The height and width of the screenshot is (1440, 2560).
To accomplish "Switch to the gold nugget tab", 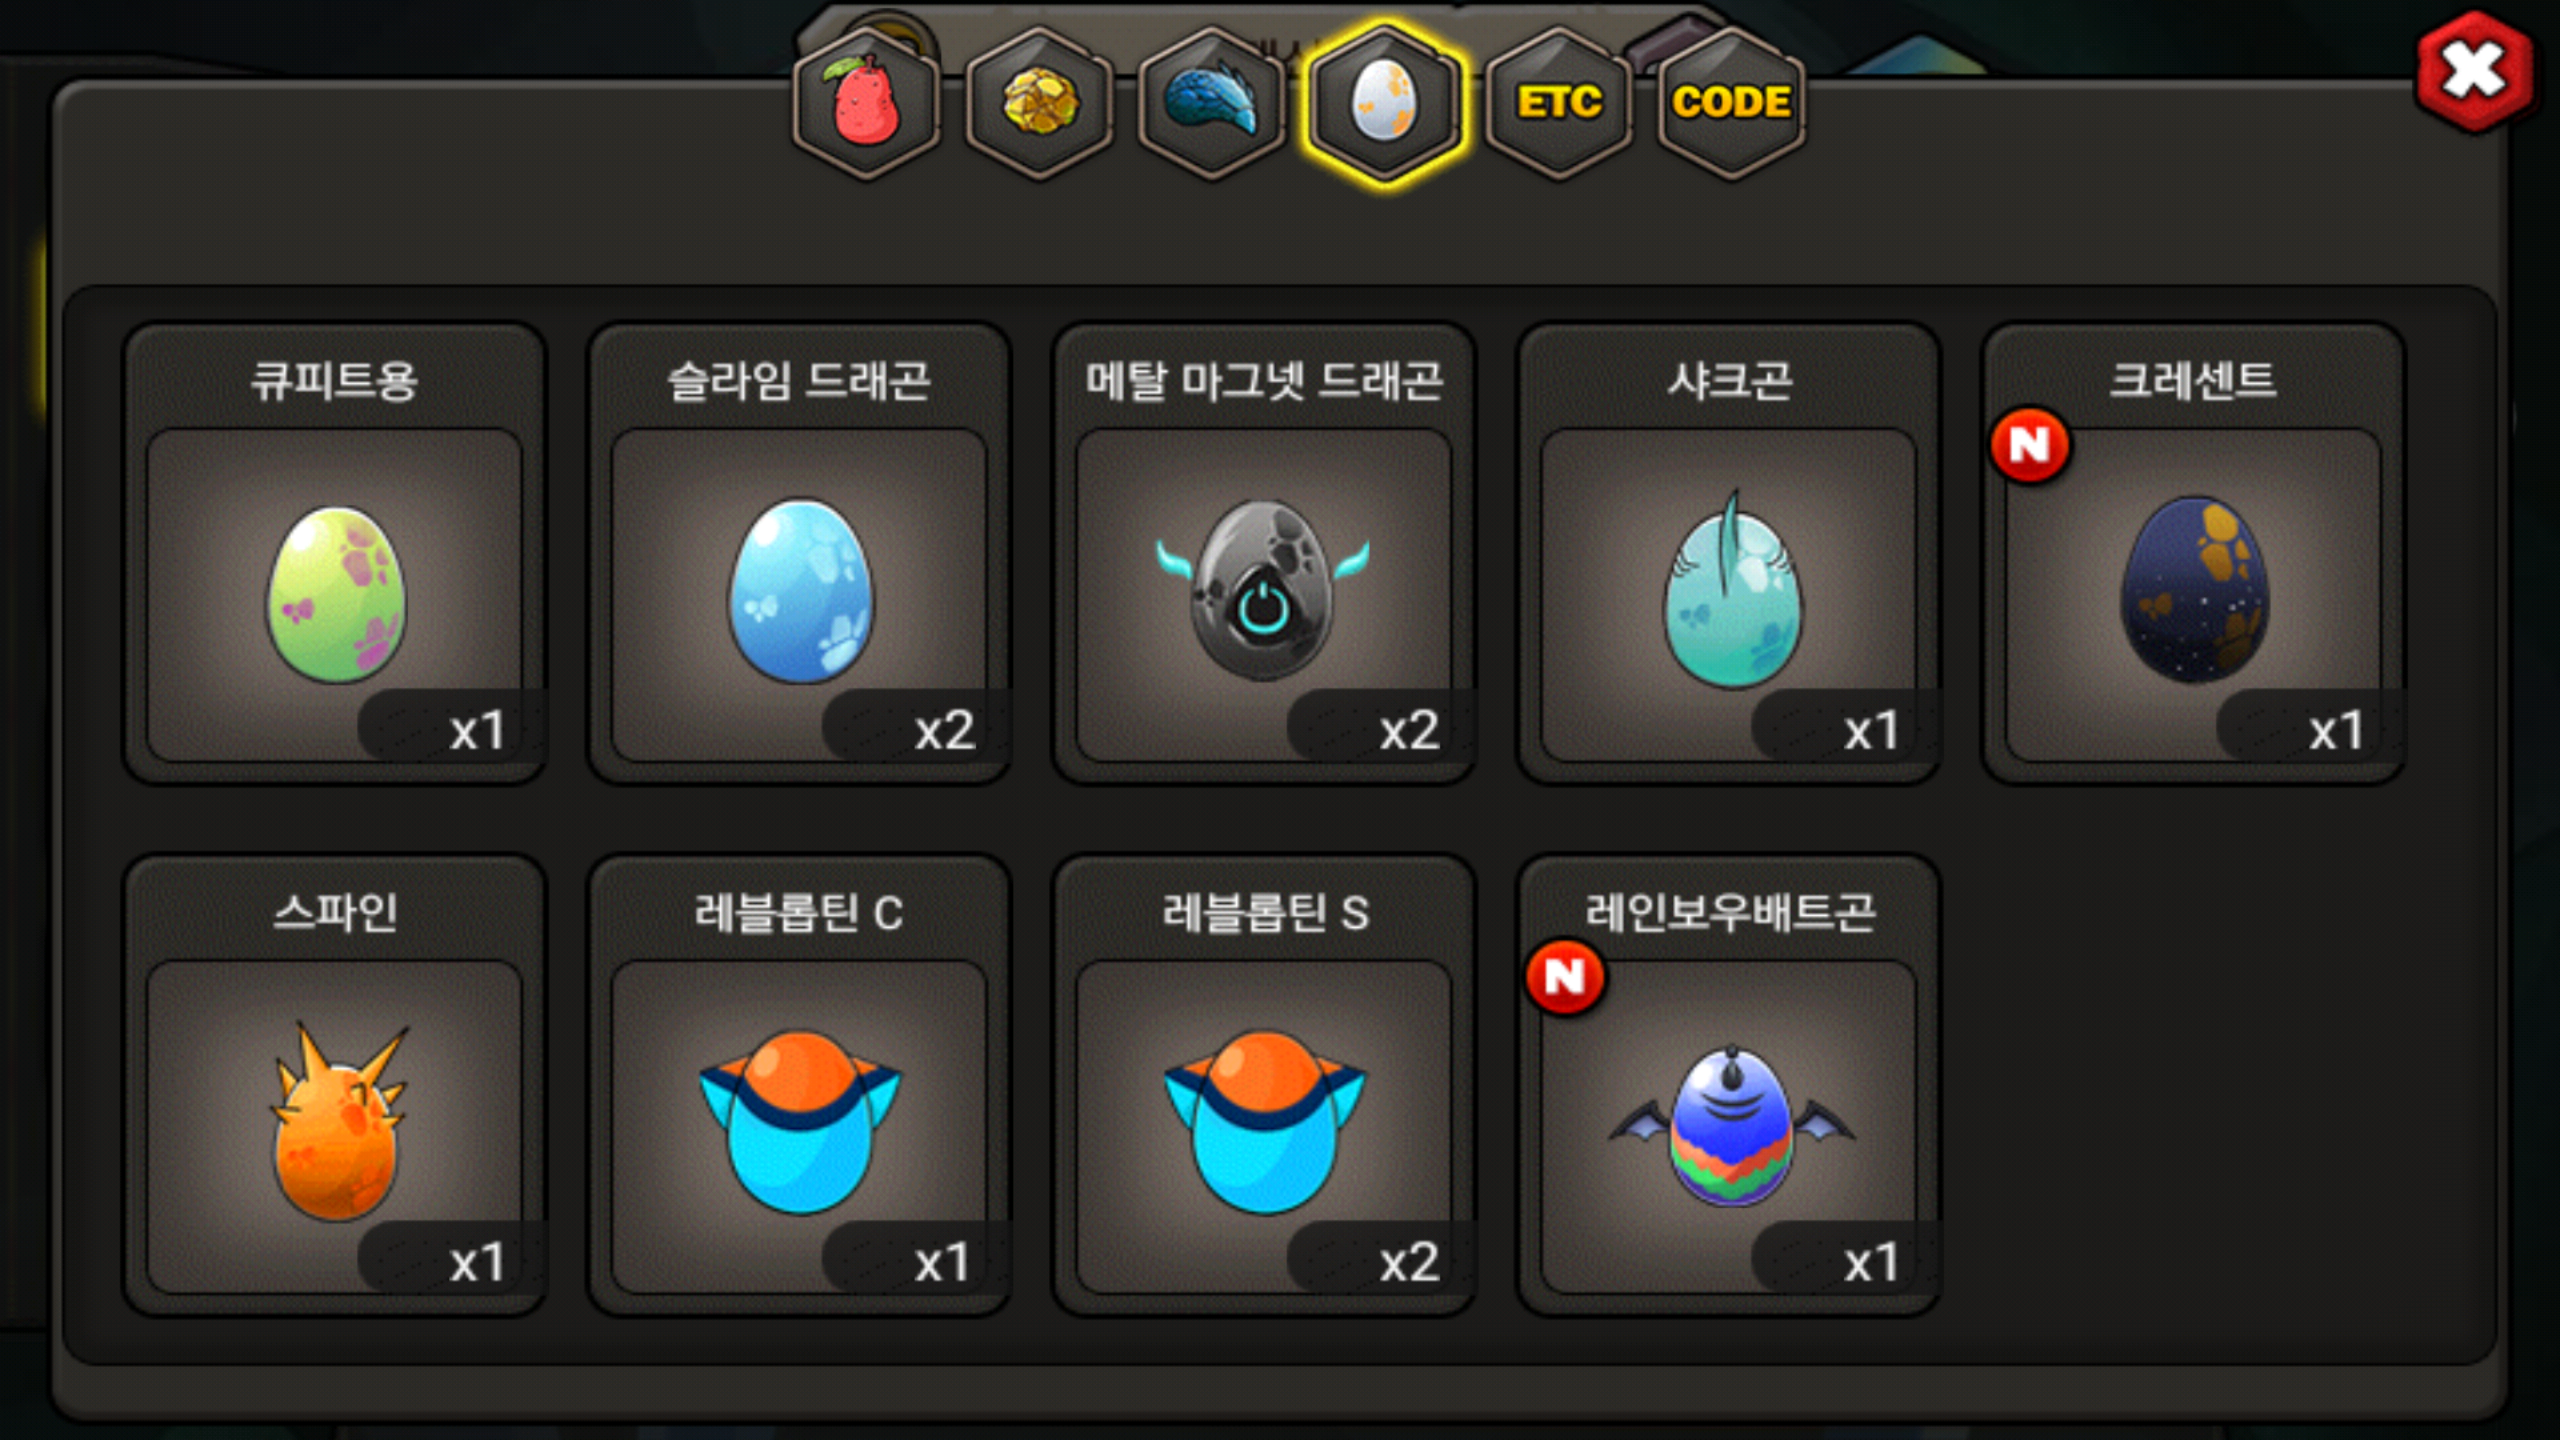I will (x=1039, y=103).
